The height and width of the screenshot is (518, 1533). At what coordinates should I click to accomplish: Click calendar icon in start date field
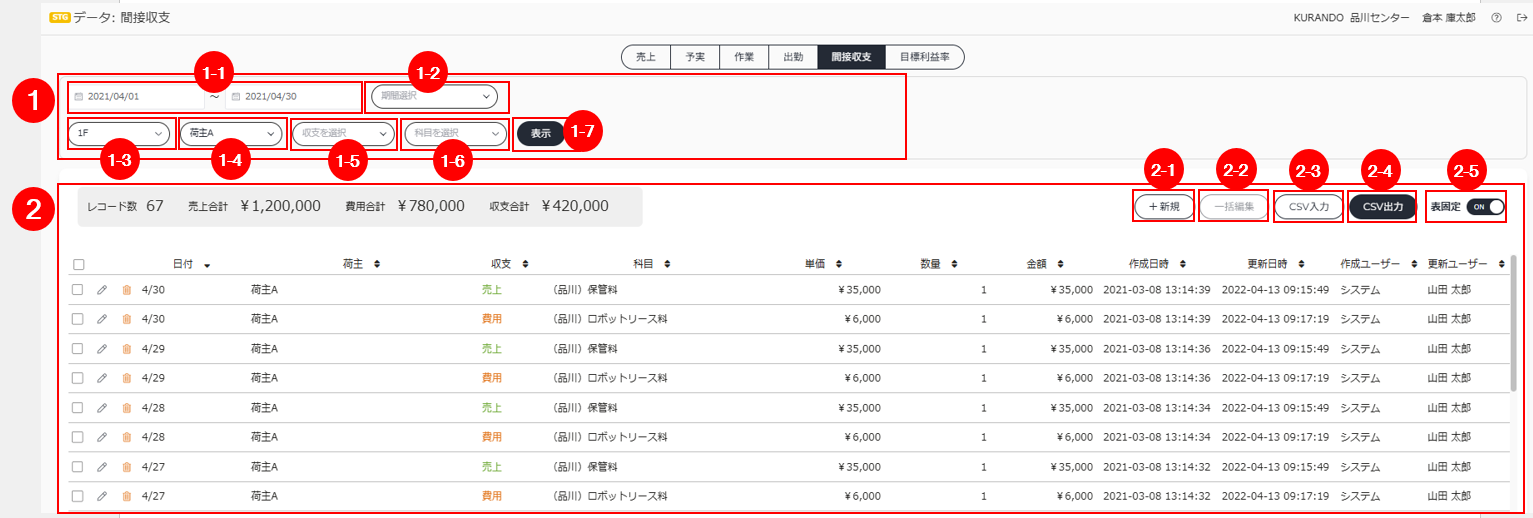[x=79, y=97]
